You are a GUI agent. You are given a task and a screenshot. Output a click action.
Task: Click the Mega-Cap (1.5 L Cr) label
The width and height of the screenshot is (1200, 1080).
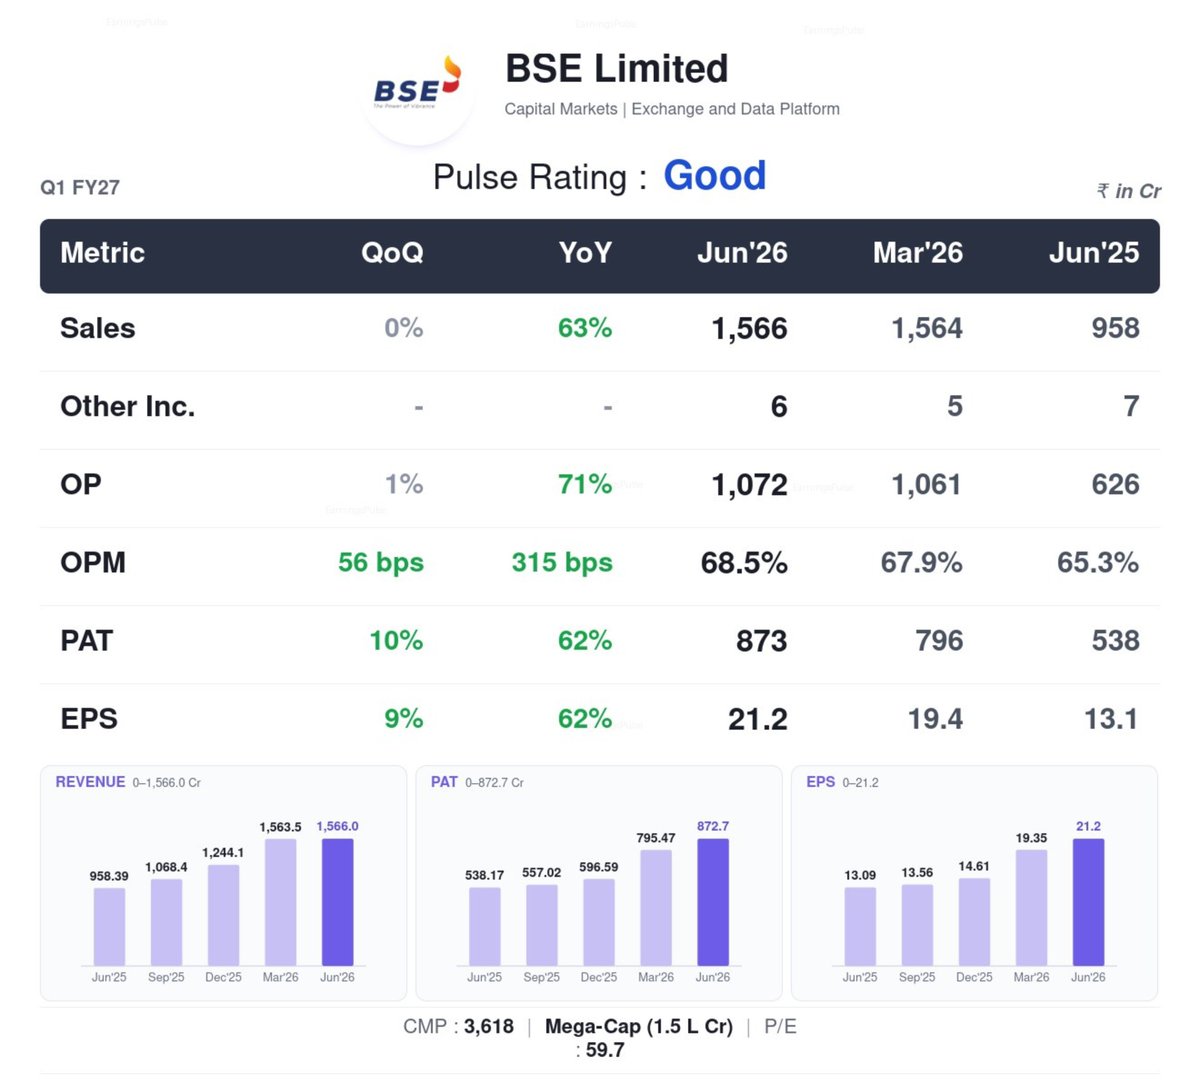pos(639,1027)
